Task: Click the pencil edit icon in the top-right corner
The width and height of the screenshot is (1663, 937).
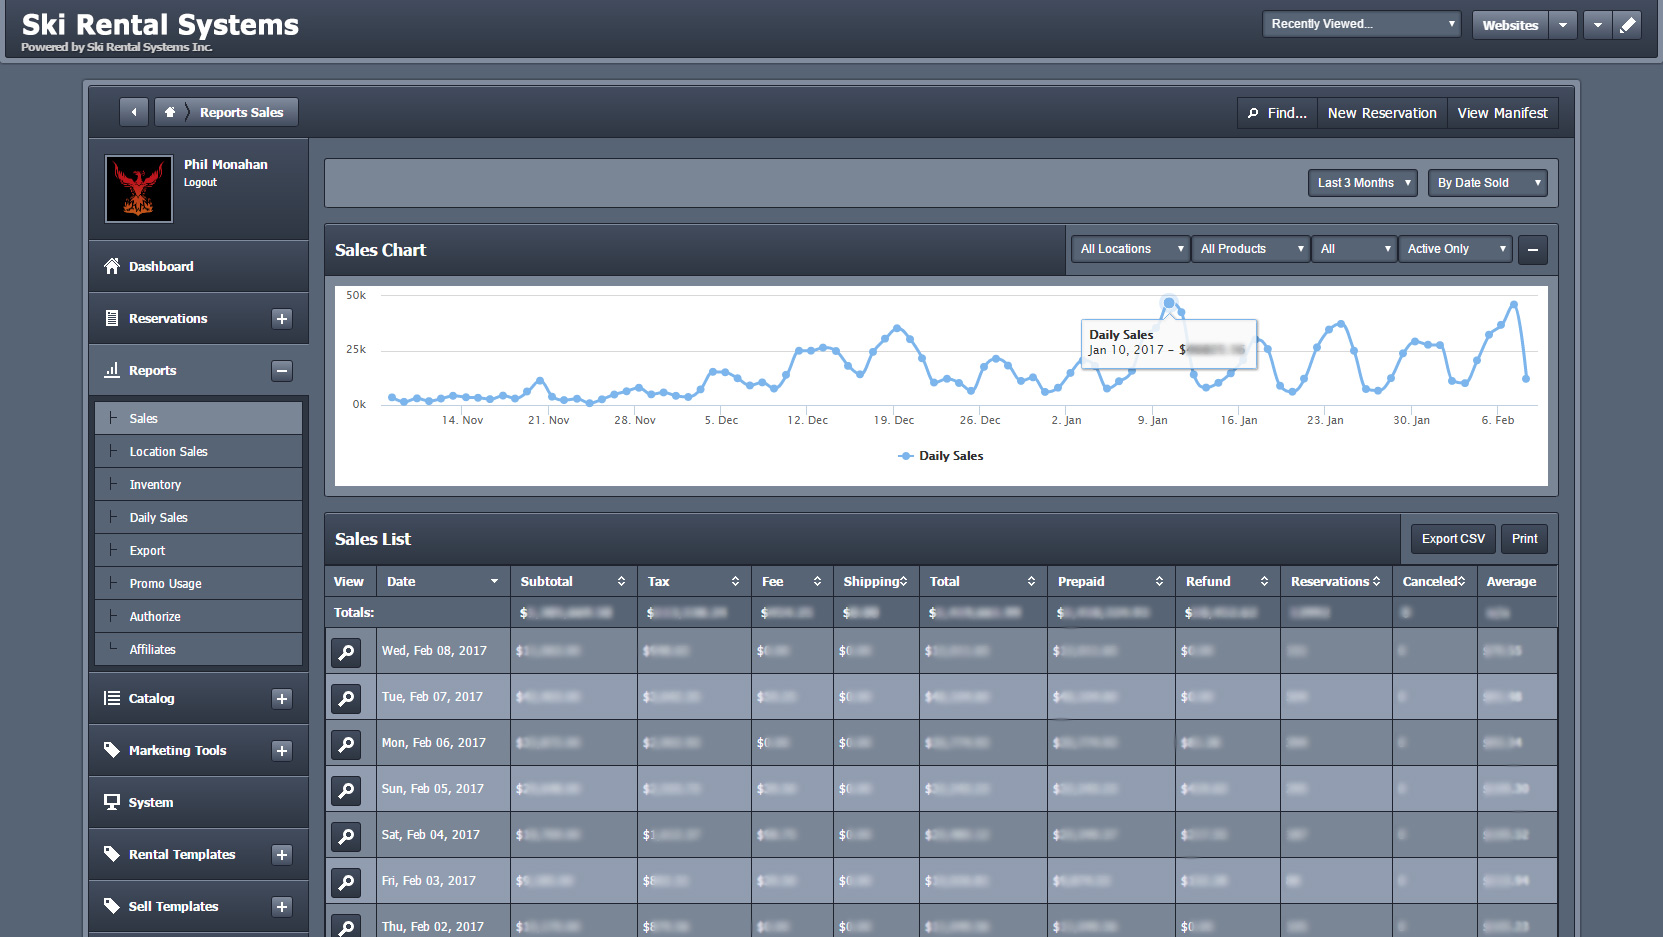Action: point(1628,24)
